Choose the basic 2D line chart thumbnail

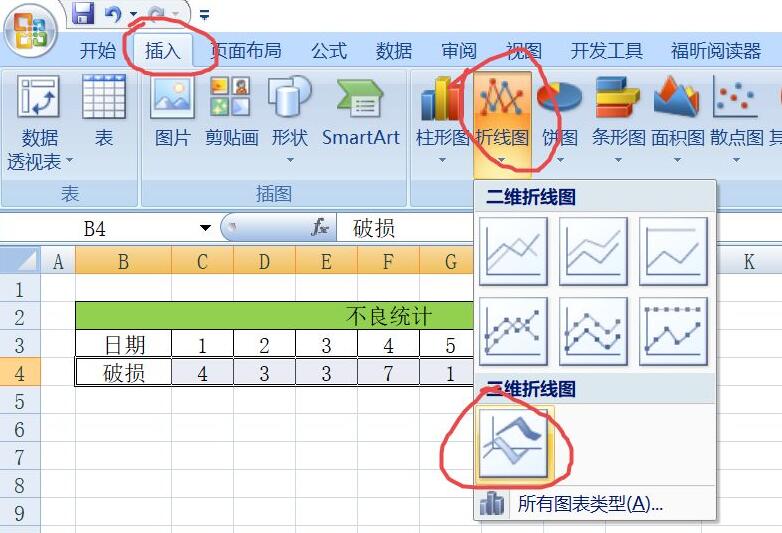tap(513, 251)
